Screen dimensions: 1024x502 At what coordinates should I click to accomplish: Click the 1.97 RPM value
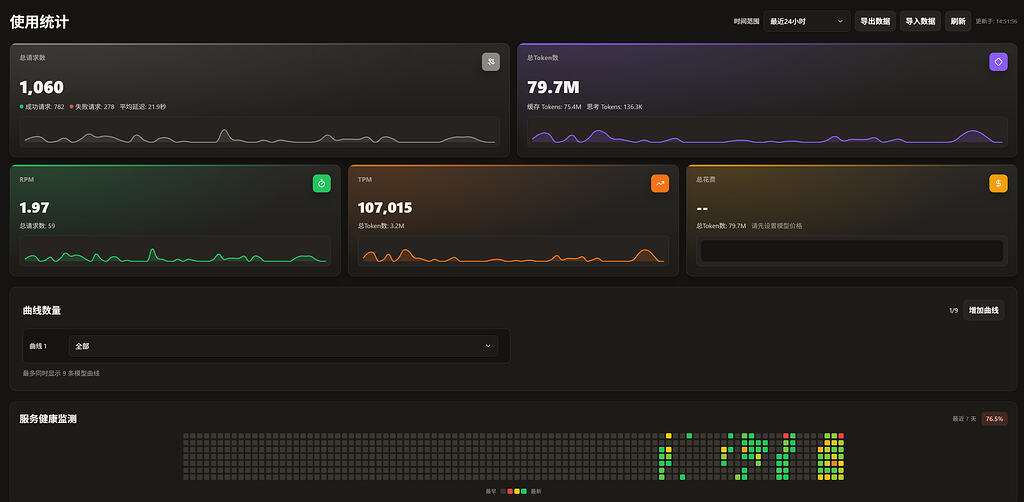(35, 208)
